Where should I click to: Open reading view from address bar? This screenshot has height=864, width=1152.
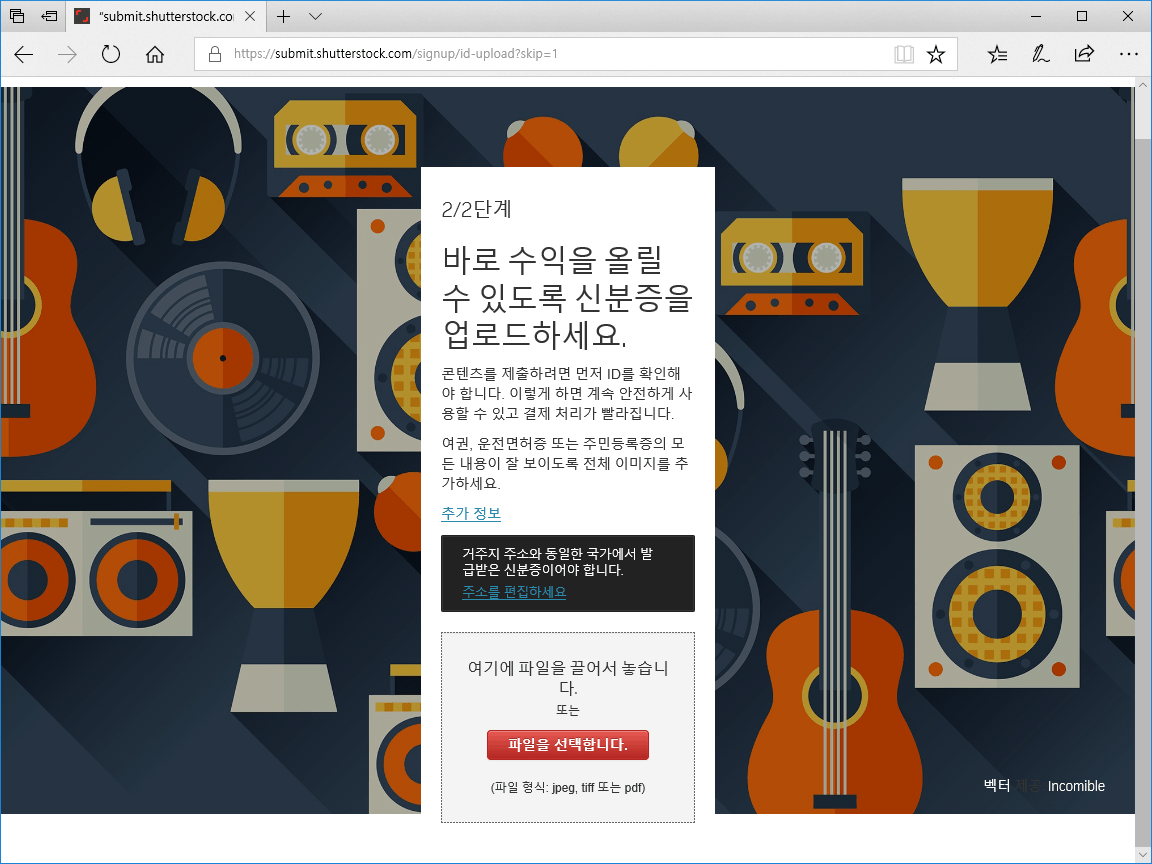point(904,54)
